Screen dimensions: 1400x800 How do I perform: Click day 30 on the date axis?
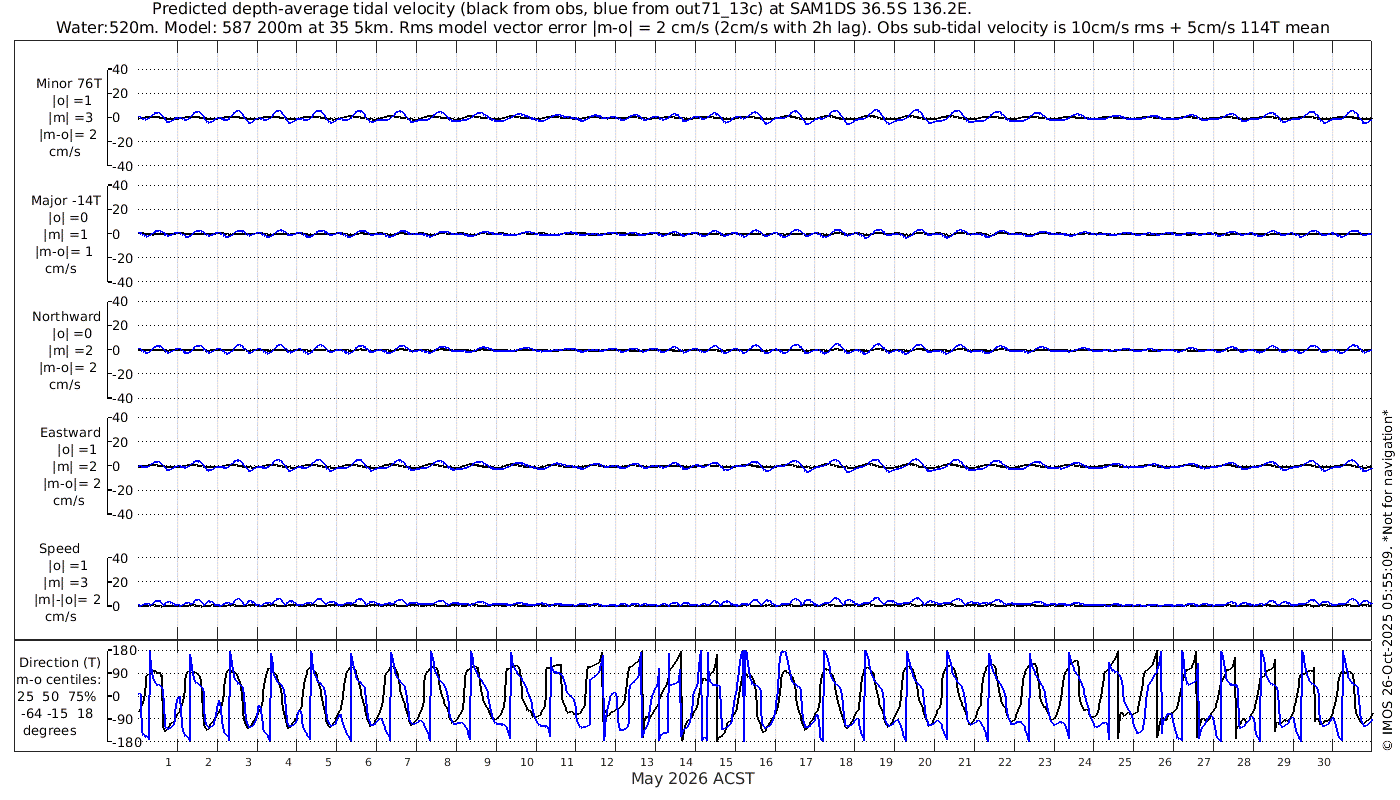1324,762
